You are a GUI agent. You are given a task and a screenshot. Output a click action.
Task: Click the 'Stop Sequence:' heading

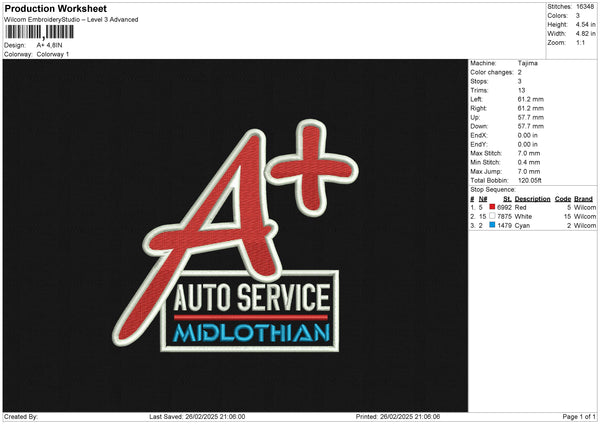493,190
